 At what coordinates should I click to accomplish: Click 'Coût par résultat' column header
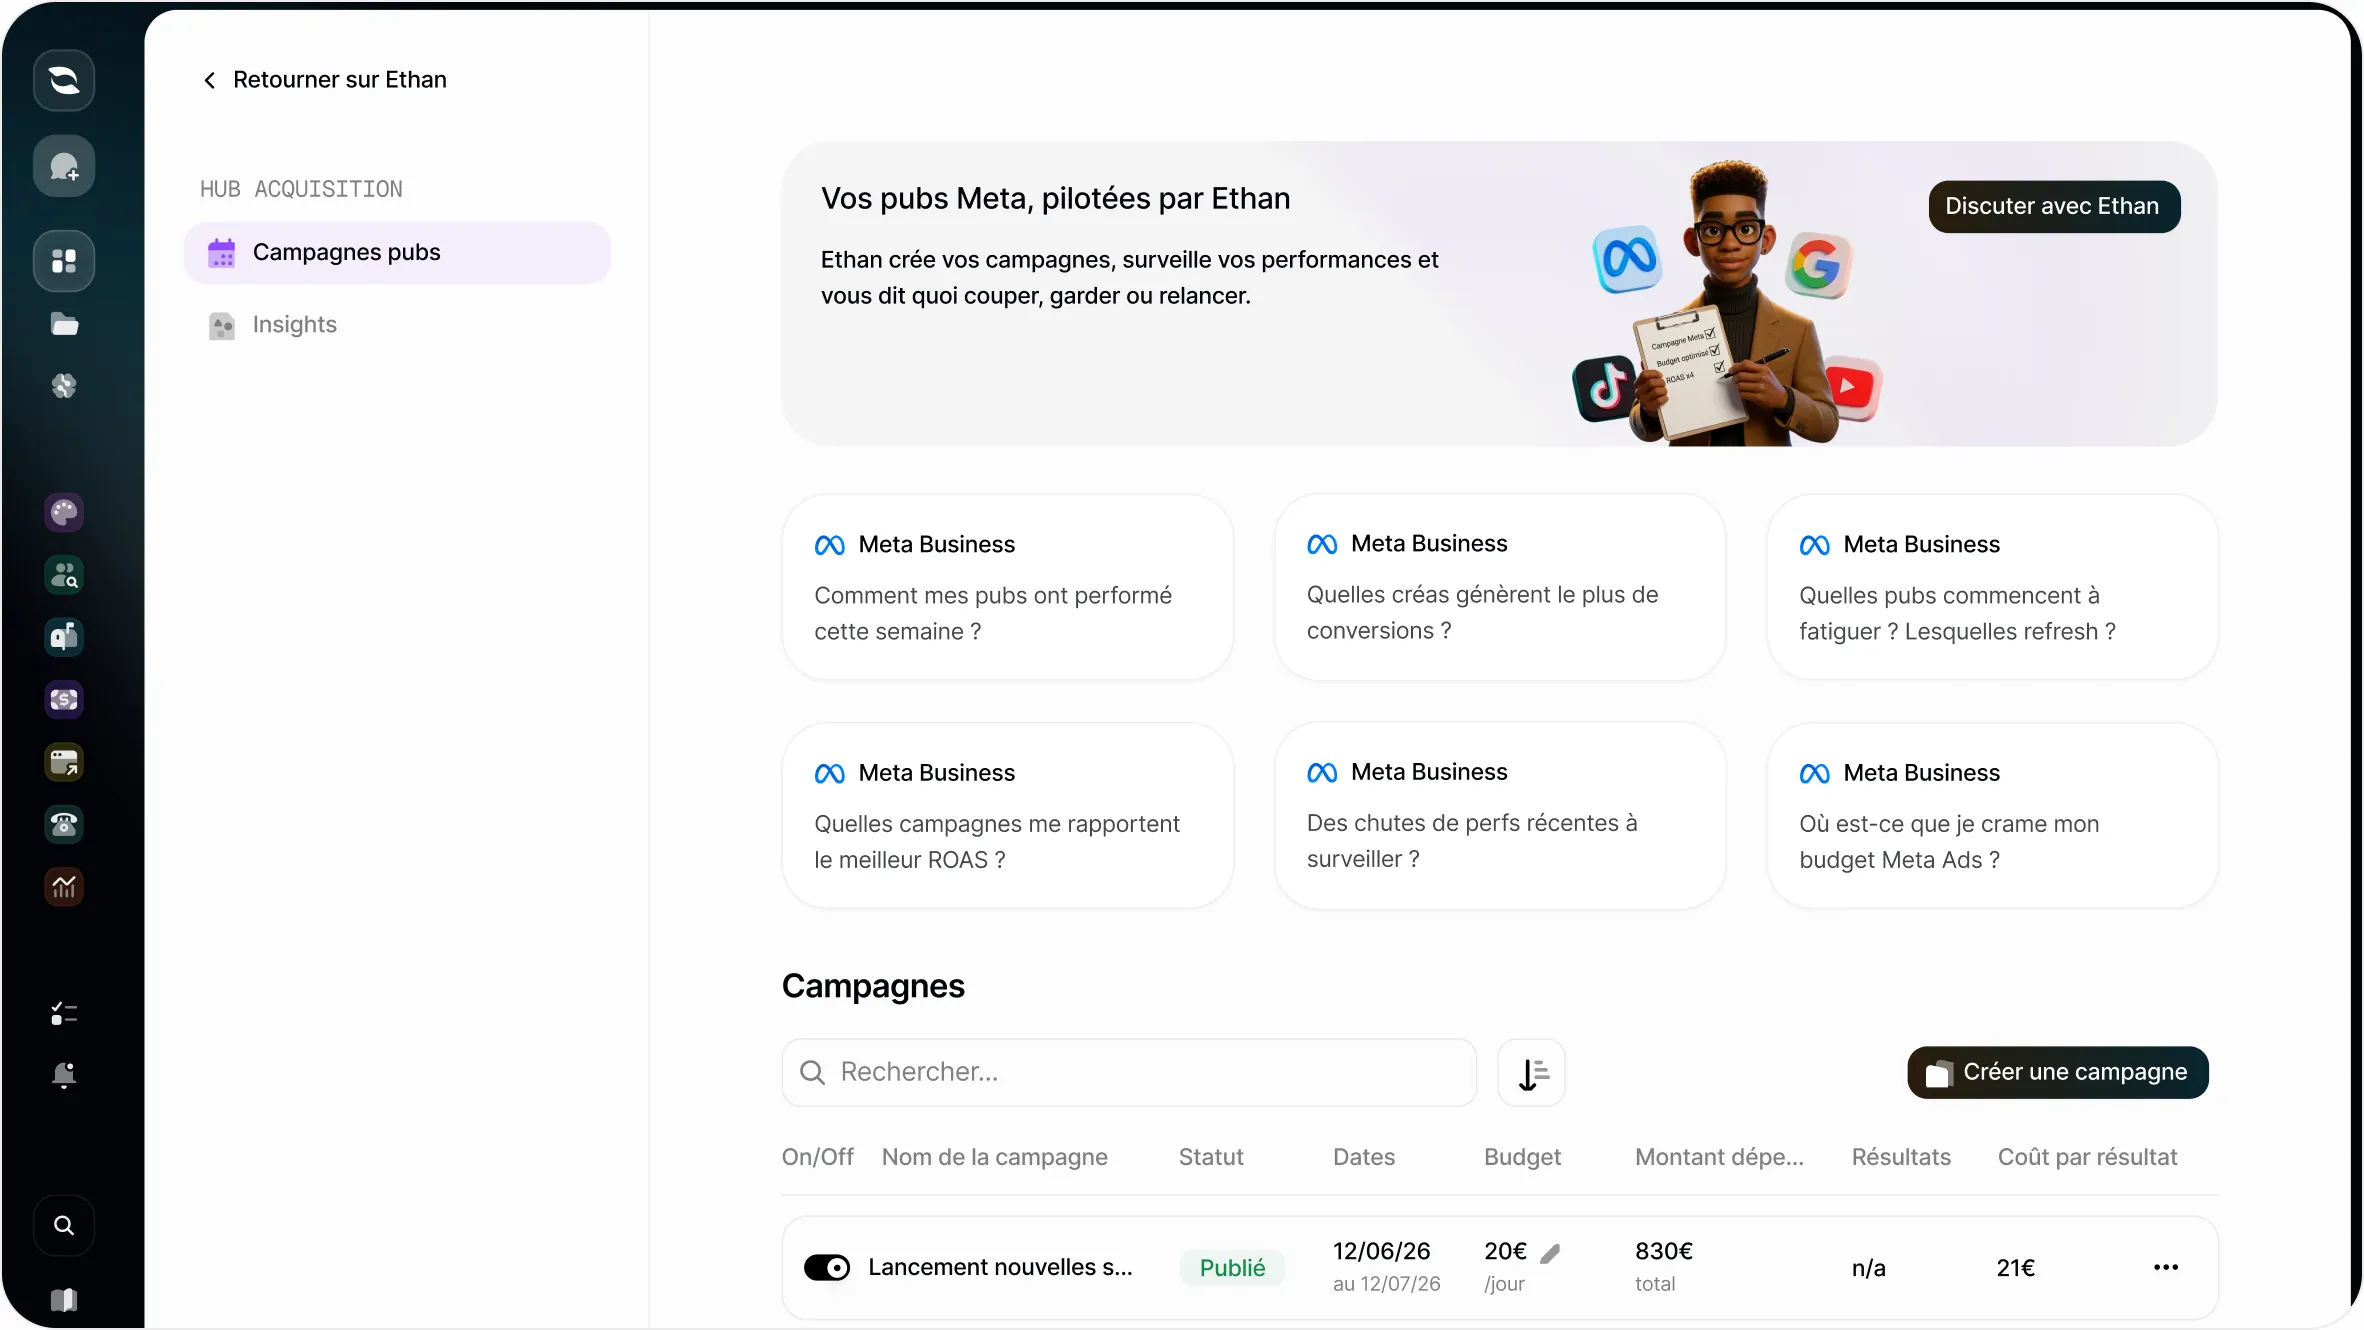[x=2087, y=1157]
